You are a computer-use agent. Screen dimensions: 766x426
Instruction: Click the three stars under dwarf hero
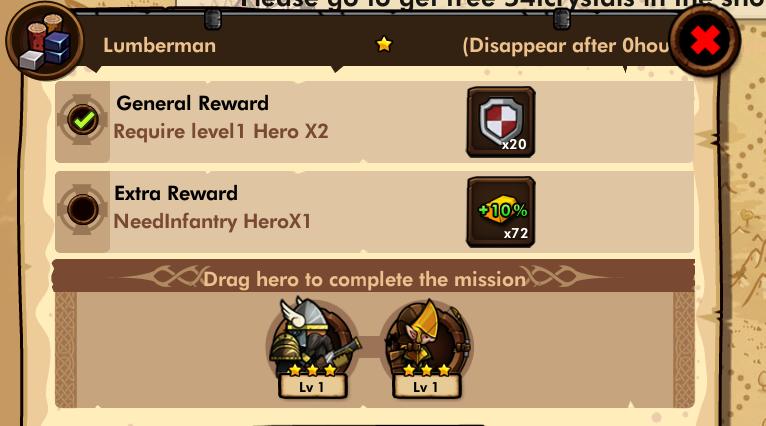point(313,370)
